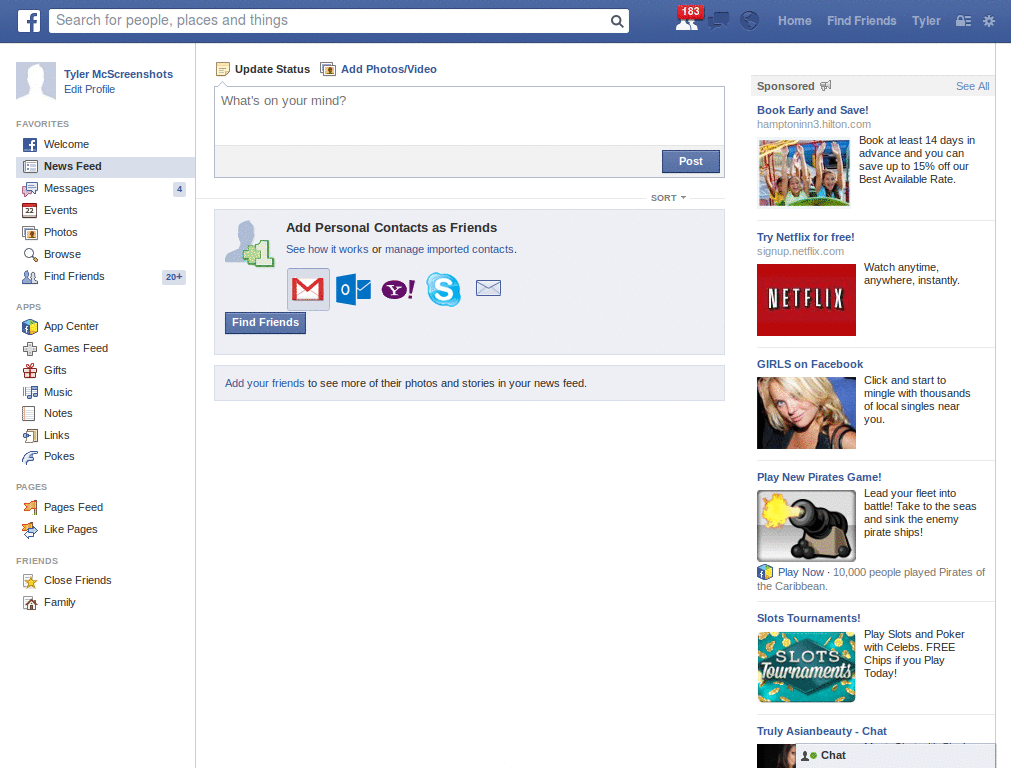
Task: Open Book Early and Save ad link
Action: coord(812,110)
